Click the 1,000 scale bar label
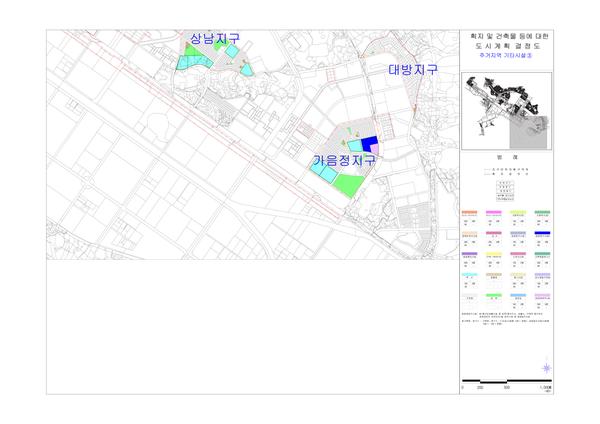 [546, 388]
